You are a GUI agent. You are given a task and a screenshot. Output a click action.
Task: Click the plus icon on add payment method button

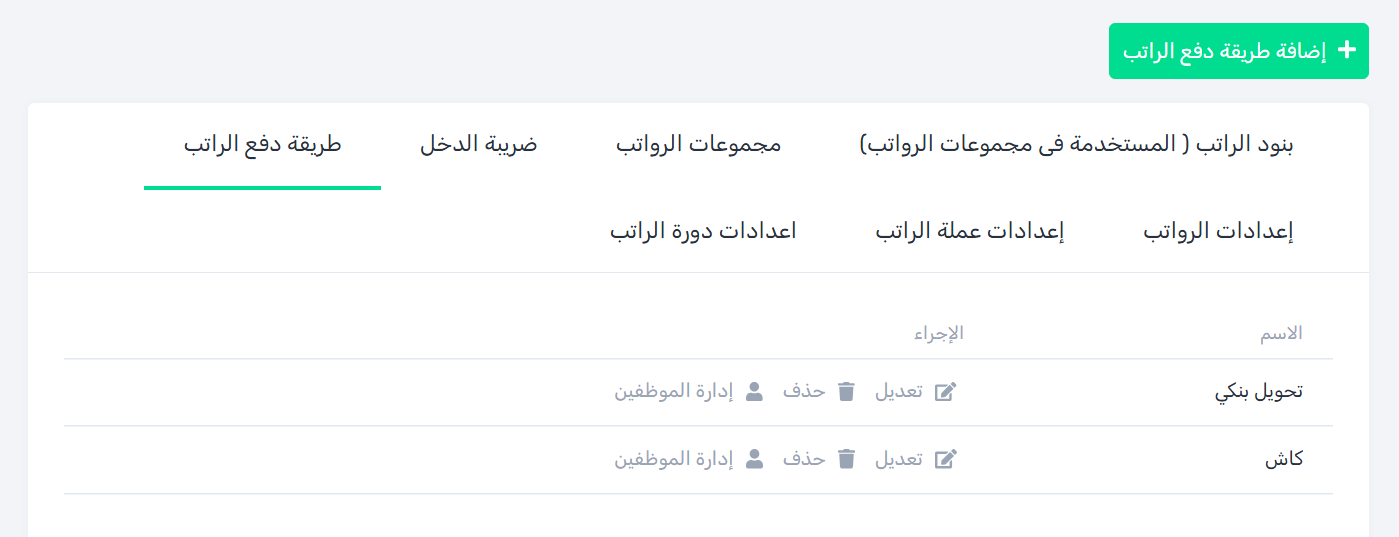tap(1347, 50)
